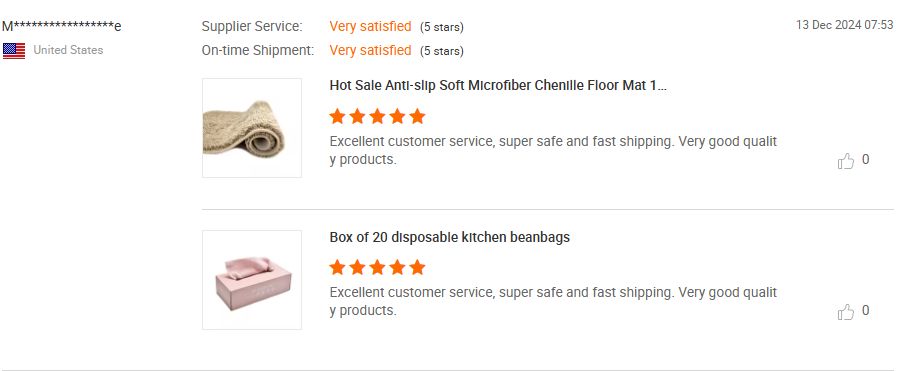This screenshot has height=371, width=899.
Task: Click the thumbs-up icon on beanbags review
Action: [x=846, y=312]
